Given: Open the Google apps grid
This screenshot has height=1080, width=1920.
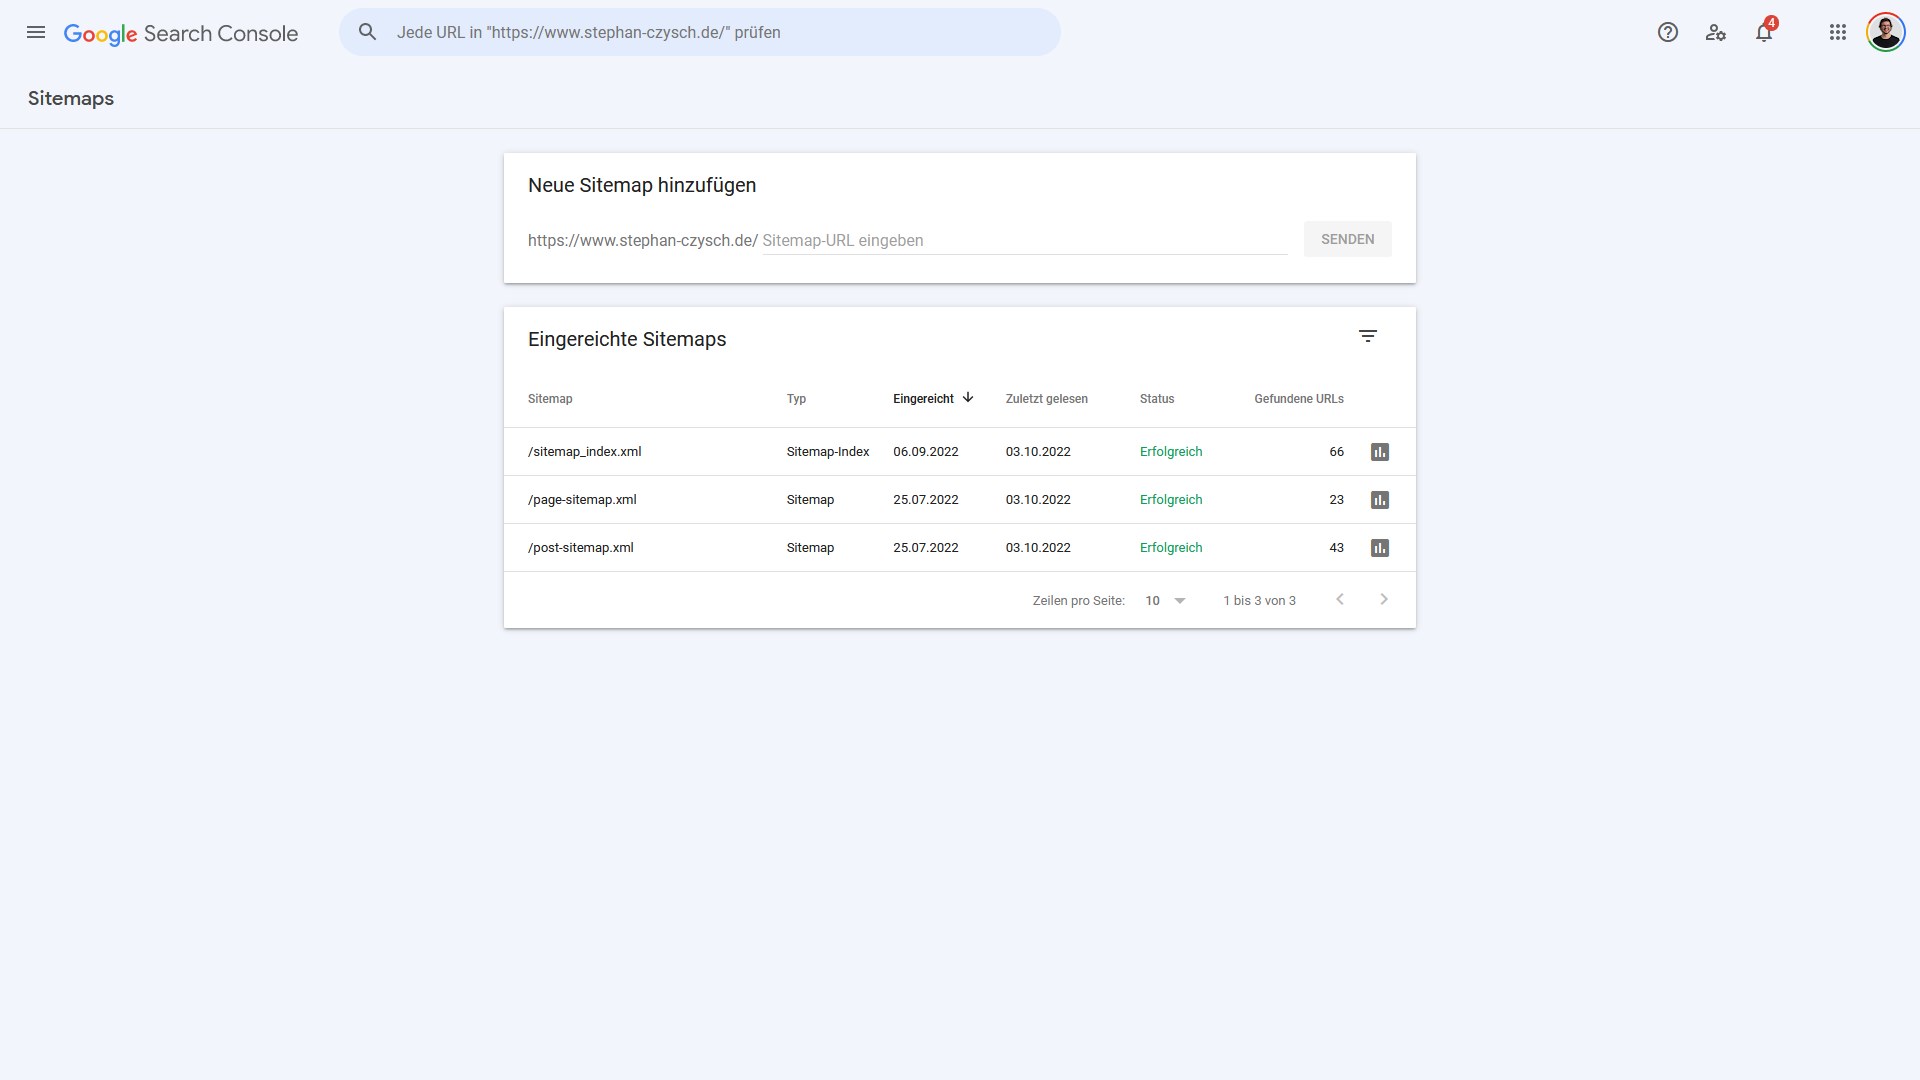Looking at the screenshot, I should coord(1838,32).
